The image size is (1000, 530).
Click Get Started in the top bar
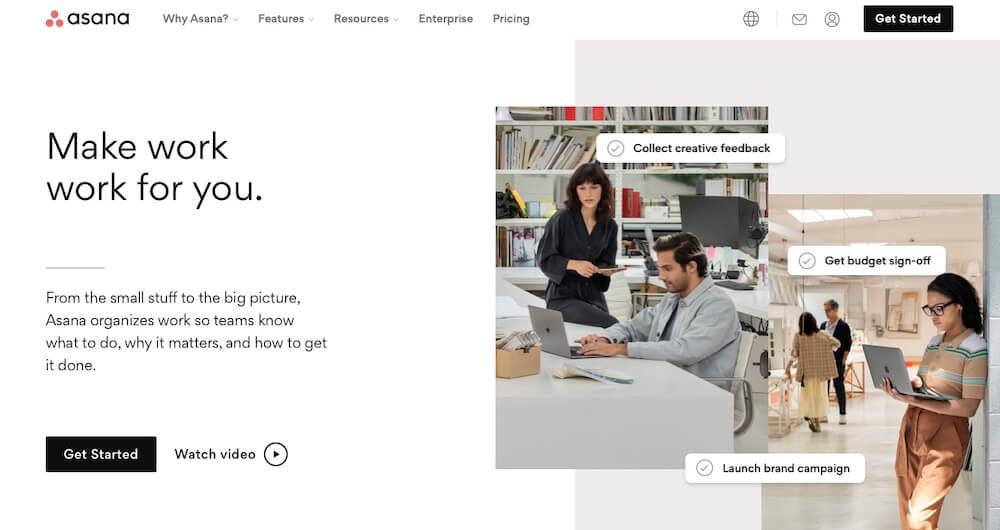(908, 18)
